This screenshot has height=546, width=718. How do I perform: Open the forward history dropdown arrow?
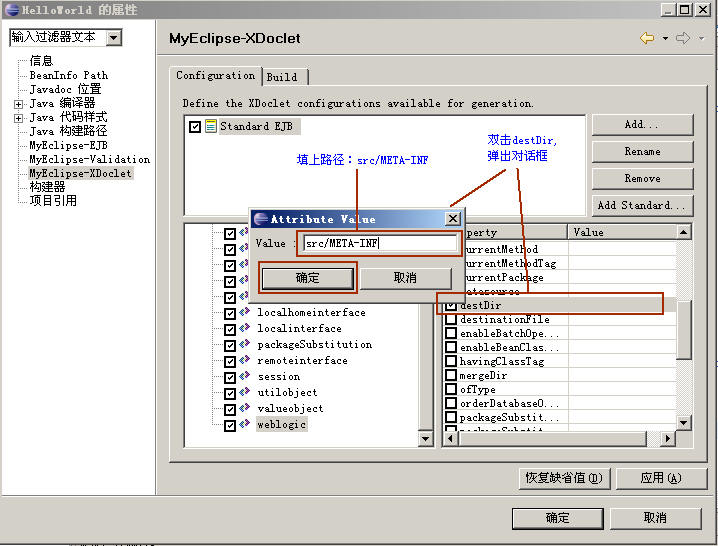pos(702,38)
